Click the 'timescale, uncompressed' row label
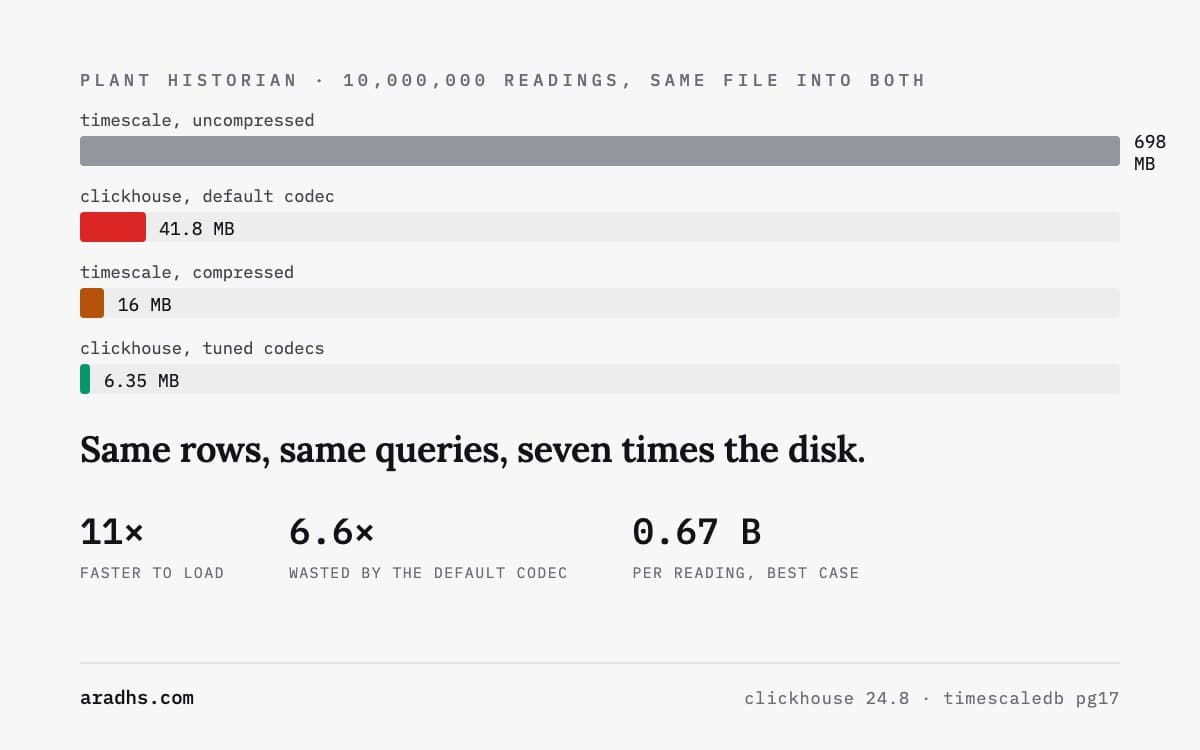This screenshot has width=1200, height=750. (197, 120)
